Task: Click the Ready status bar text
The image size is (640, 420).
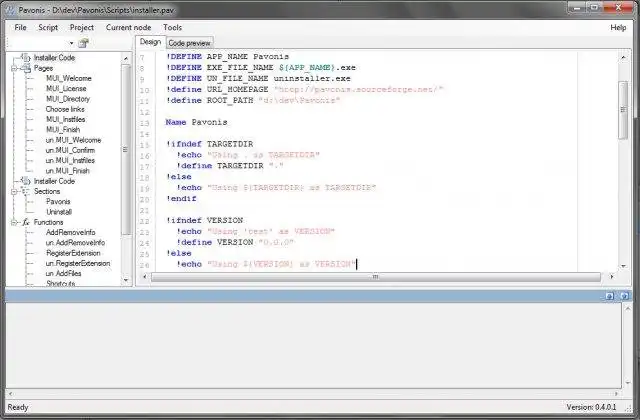Action: tap(18, 407)
